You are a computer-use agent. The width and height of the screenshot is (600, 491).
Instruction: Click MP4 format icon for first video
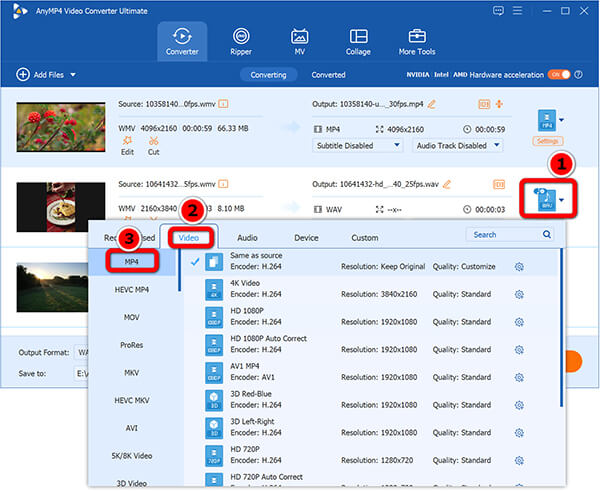click(547, 120)
